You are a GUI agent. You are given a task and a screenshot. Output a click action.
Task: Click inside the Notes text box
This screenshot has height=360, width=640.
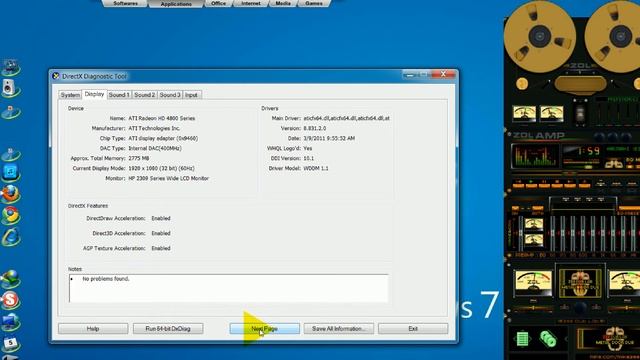click(x=229, y=288)
